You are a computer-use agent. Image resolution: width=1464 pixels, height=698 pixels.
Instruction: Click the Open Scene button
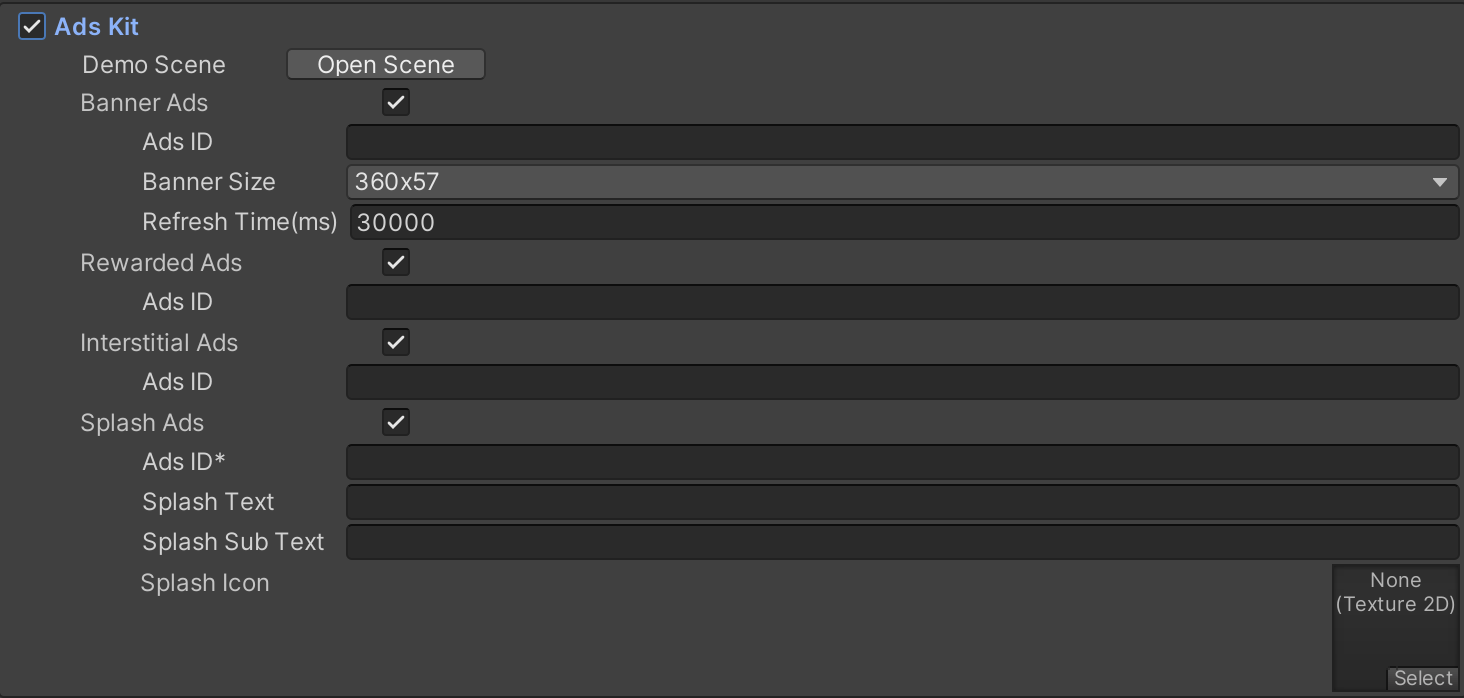click(x=385, y=65)
